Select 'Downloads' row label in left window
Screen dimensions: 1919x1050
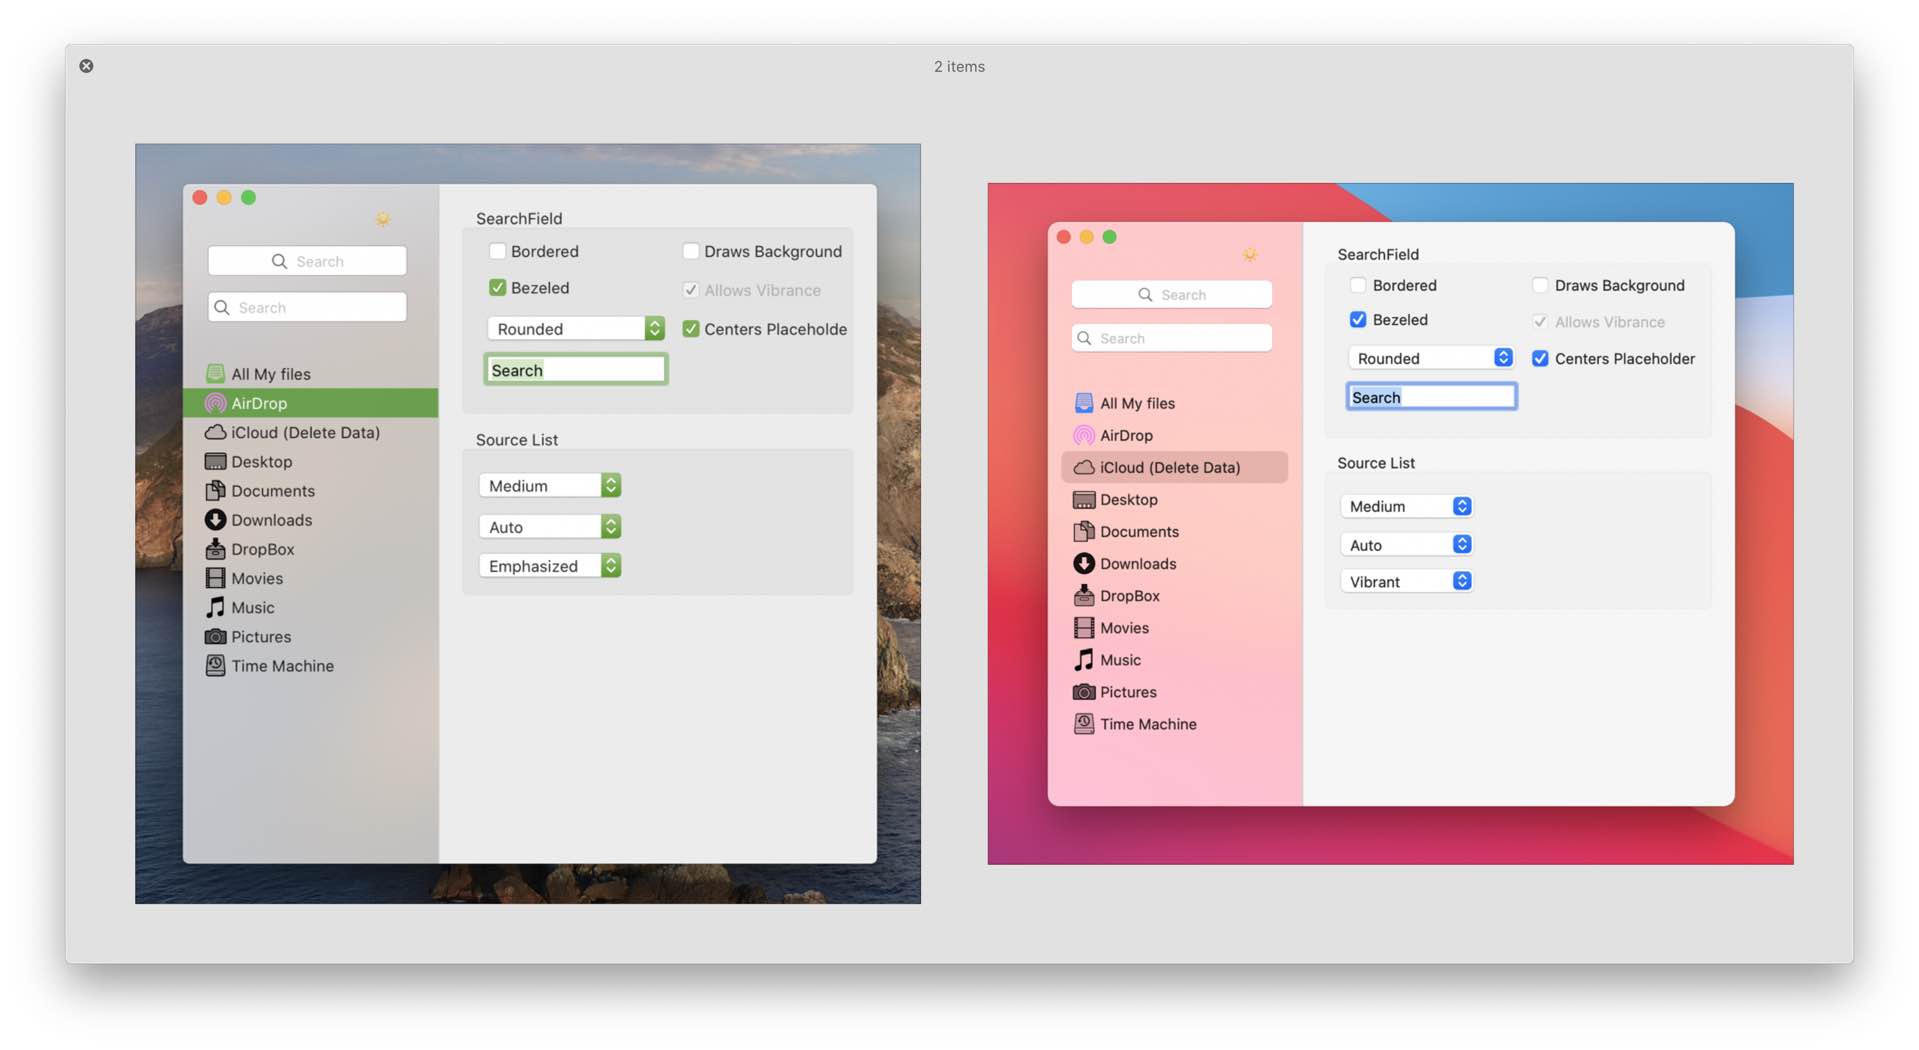point(271,520)
